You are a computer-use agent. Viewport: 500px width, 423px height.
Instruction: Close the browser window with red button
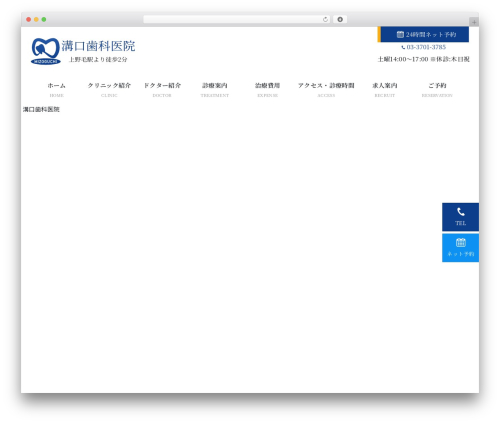tap(29, 19)
